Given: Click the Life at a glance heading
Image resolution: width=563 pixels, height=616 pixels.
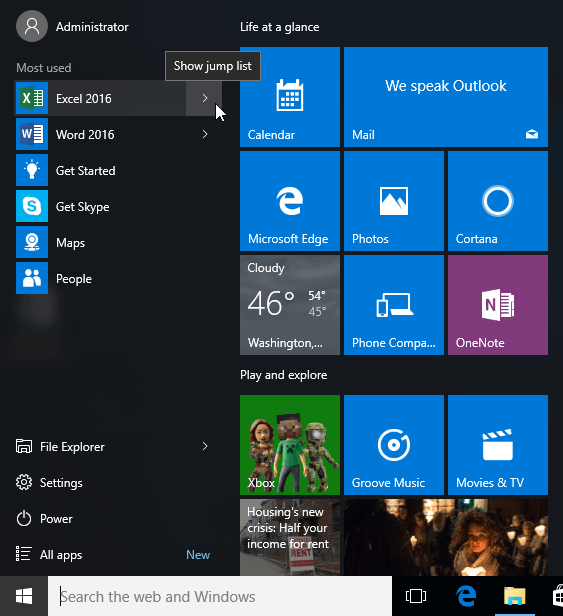Looking at the screenshot, I should 279,27.
